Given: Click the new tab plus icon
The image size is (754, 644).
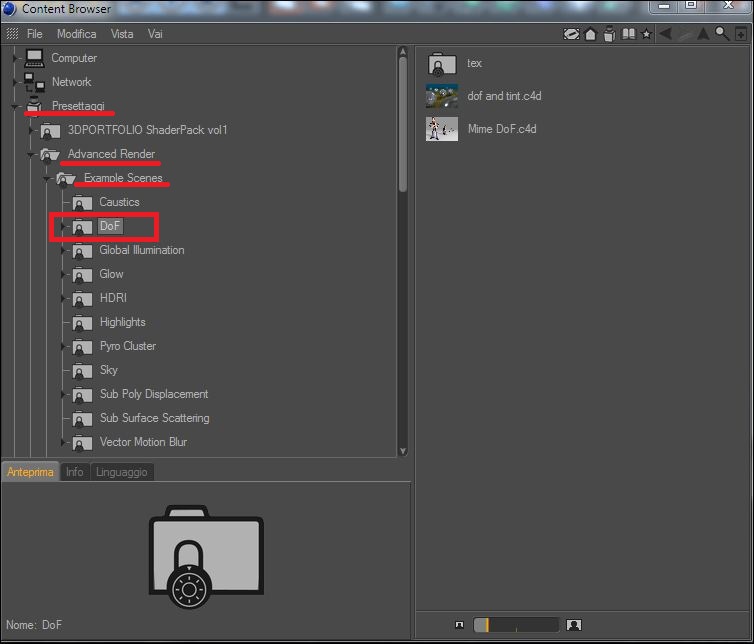Looking at the screenshot, I should pos(741,34).
